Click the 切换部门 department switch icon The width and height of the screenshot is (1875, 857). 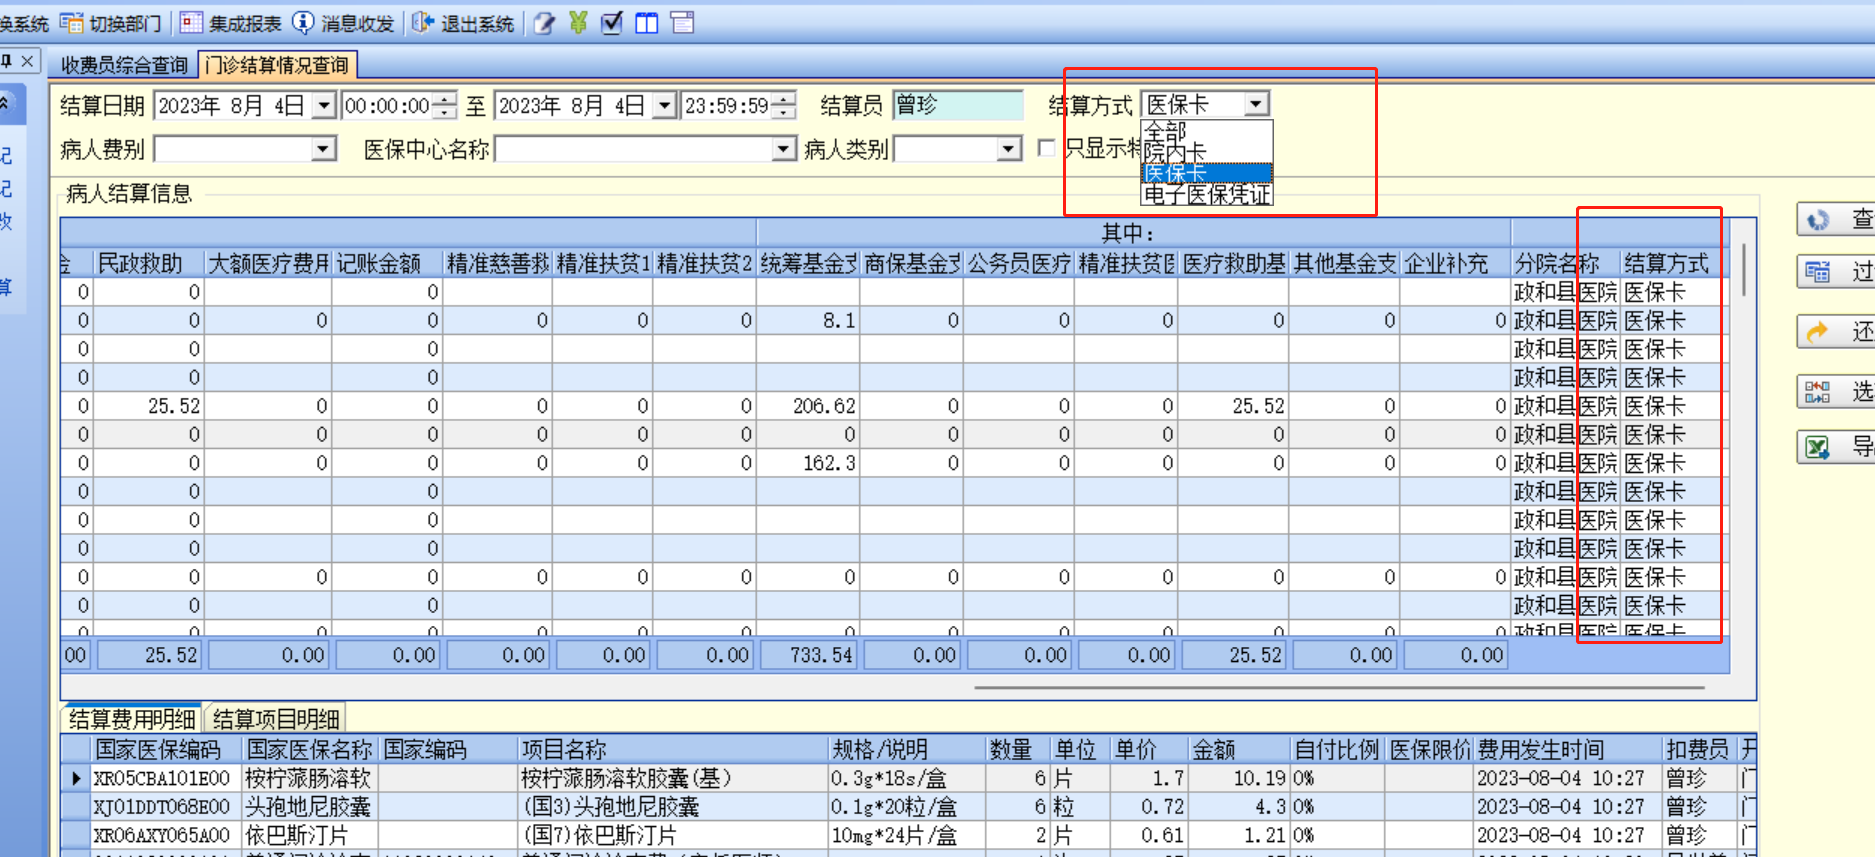point(71,23)
